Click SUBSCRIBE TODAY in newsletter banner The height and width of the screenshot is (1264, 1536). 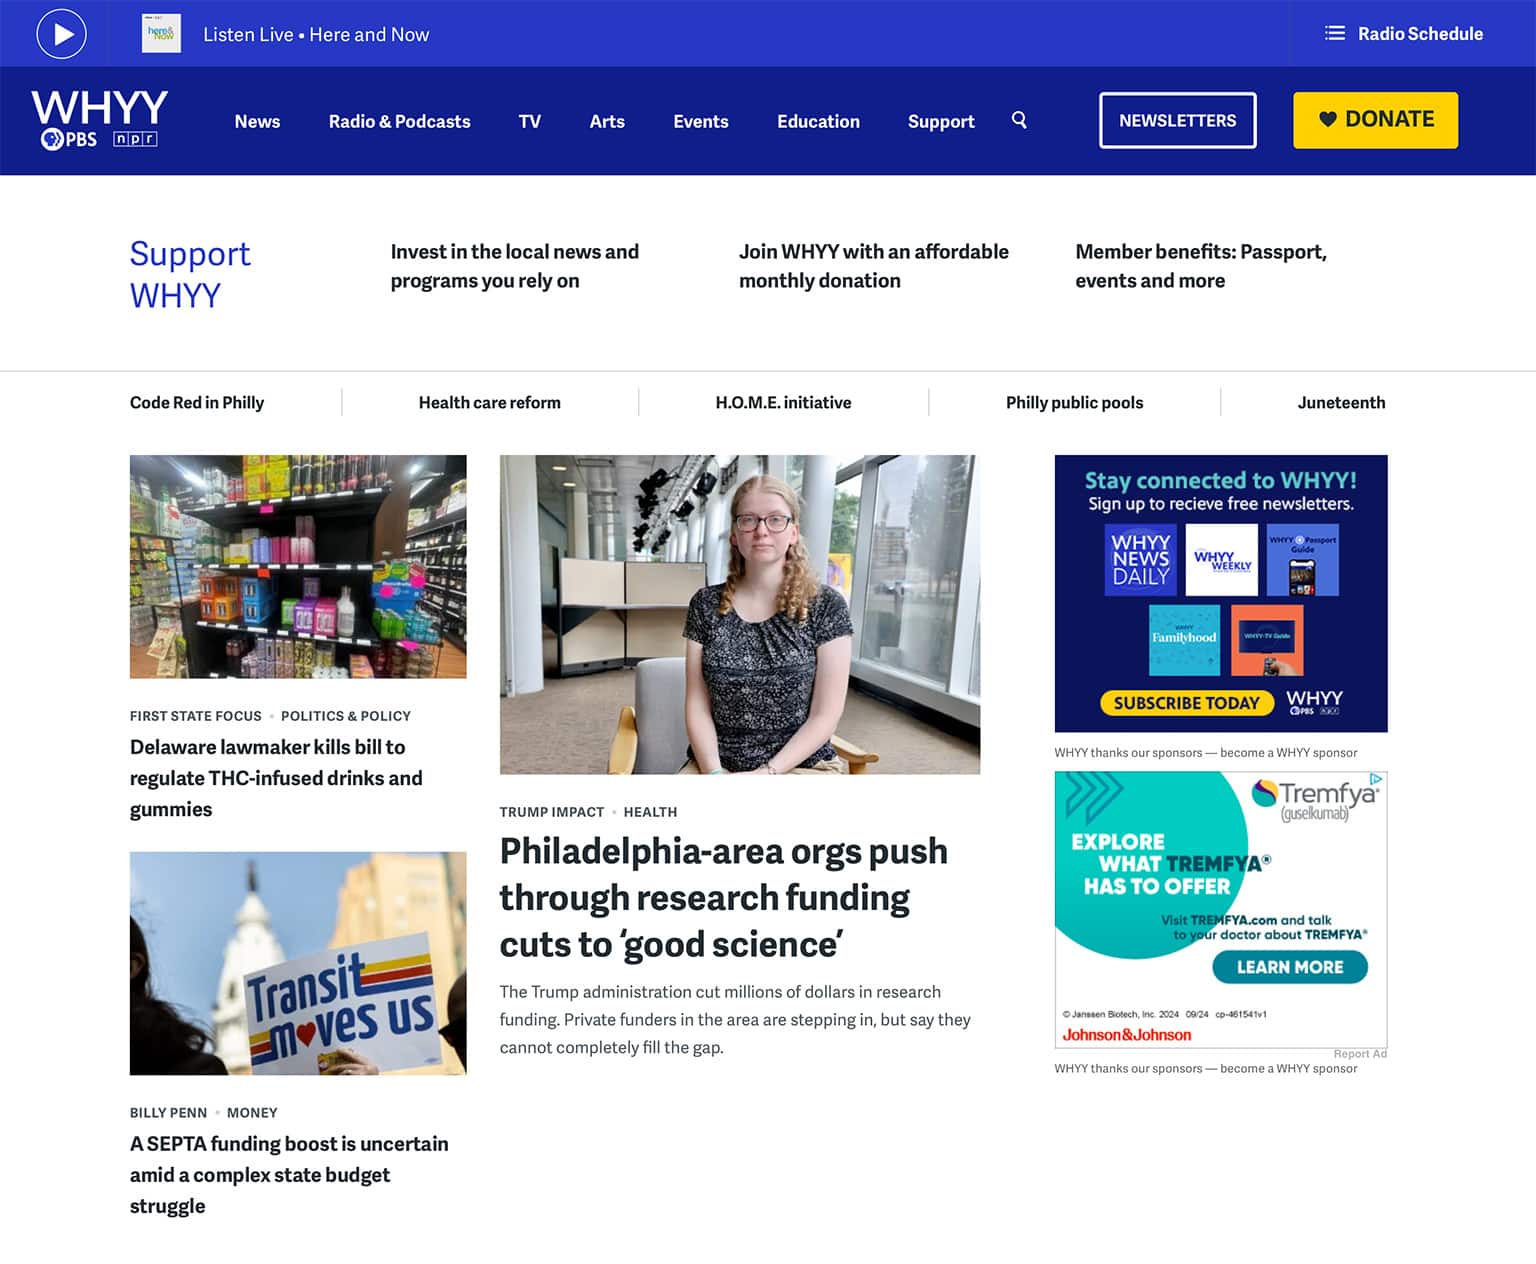pyautogui.click(x=1187, y=703)
